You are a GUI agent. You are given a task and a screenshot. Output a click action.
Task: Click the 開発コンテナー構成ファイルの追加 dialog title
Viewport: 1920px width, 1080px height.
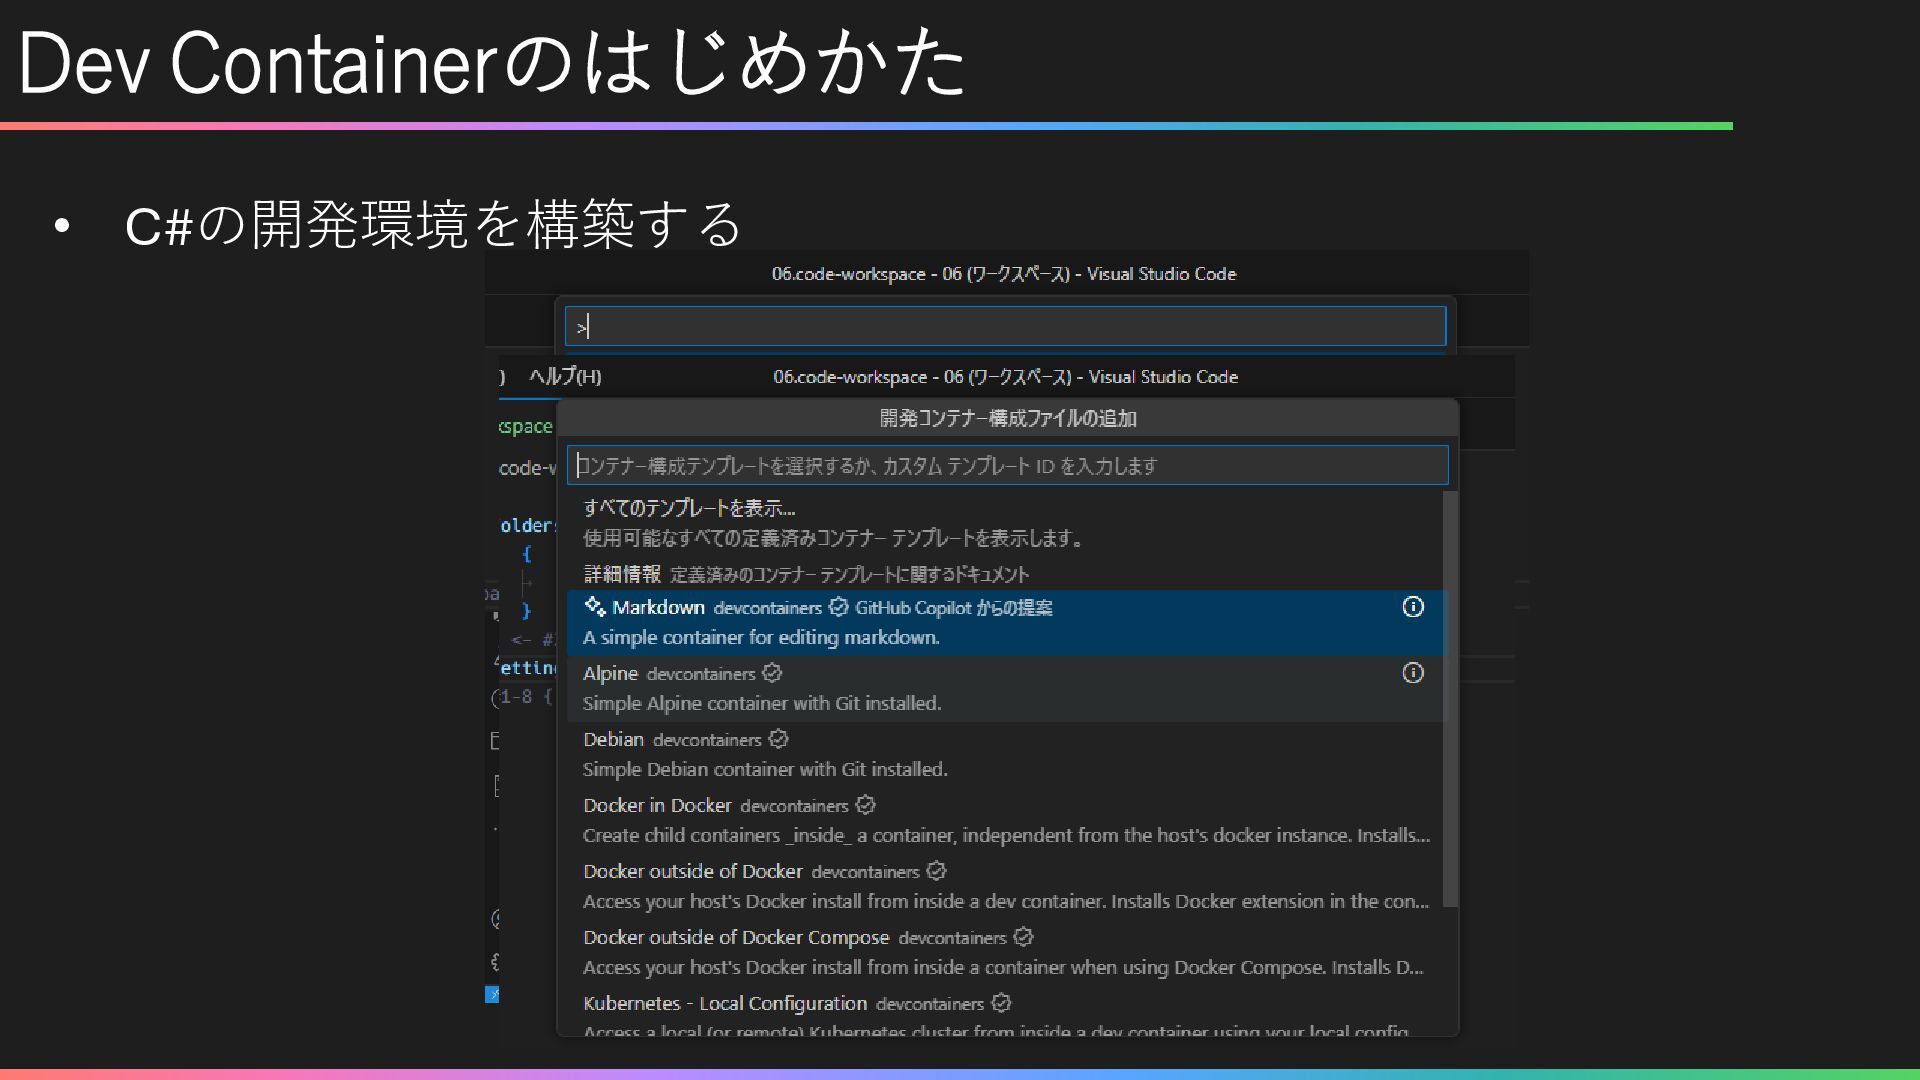(x=1008, y=419)
